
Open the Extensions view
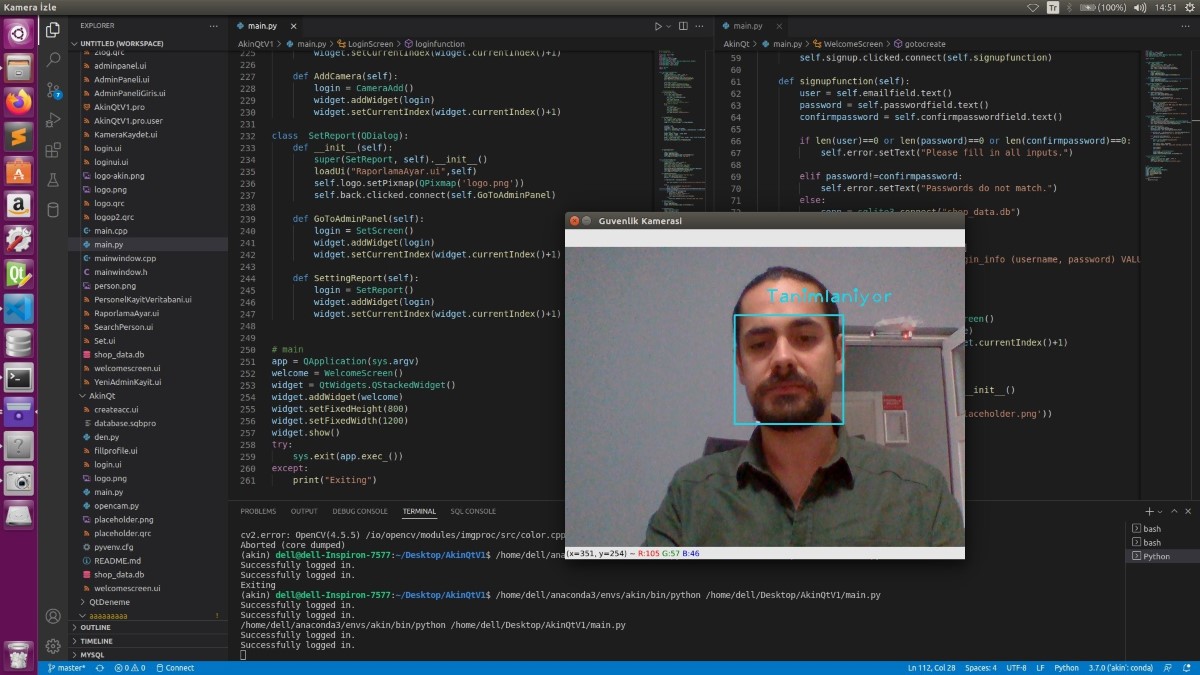pos(53,150)
